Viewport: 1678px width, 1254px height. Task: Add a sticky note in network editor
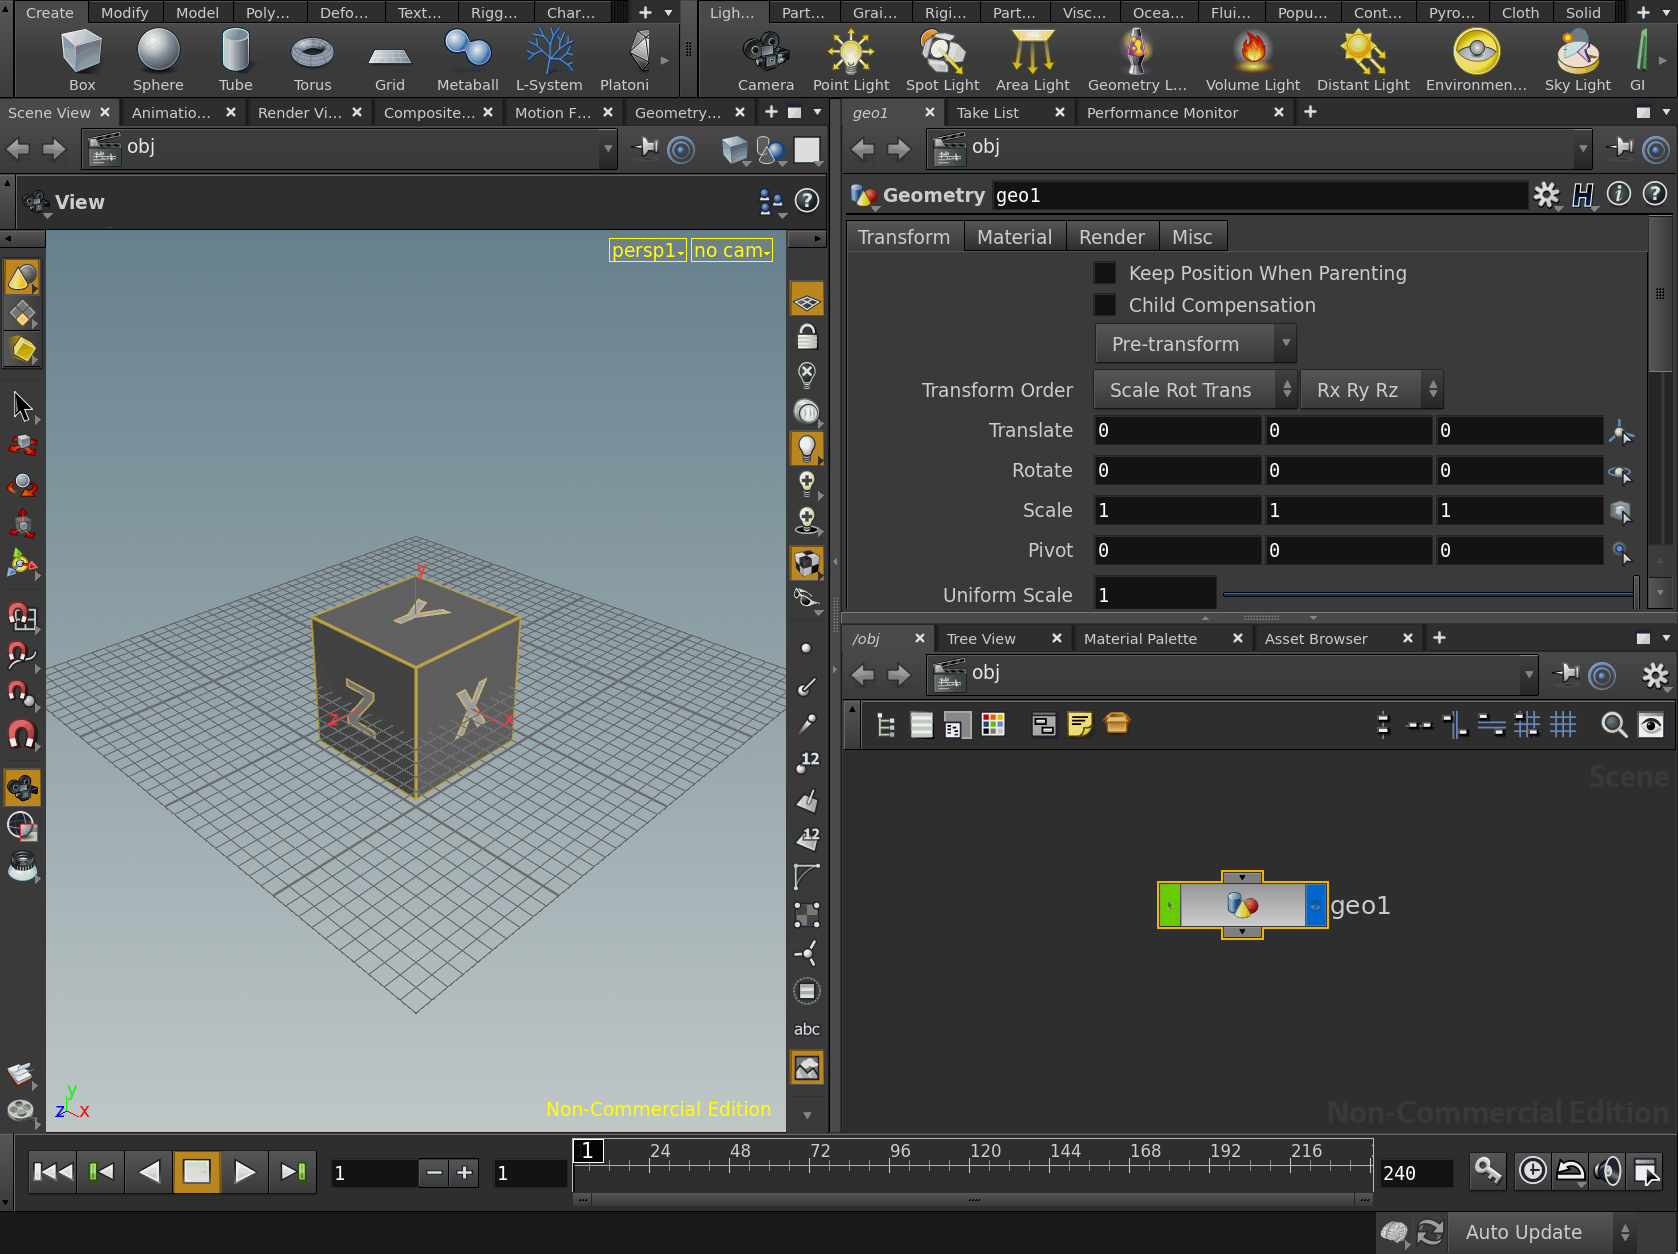pos(1080,725)
